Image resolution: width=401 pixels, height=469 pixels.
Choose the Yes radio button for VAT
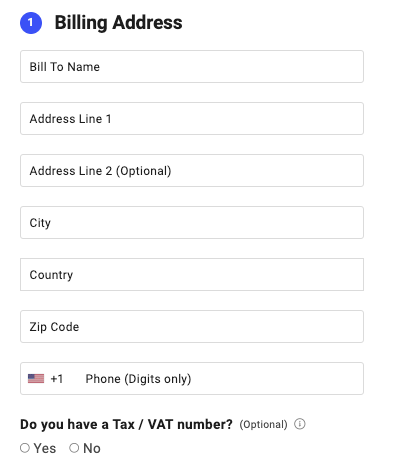click(x=25, y=448)
